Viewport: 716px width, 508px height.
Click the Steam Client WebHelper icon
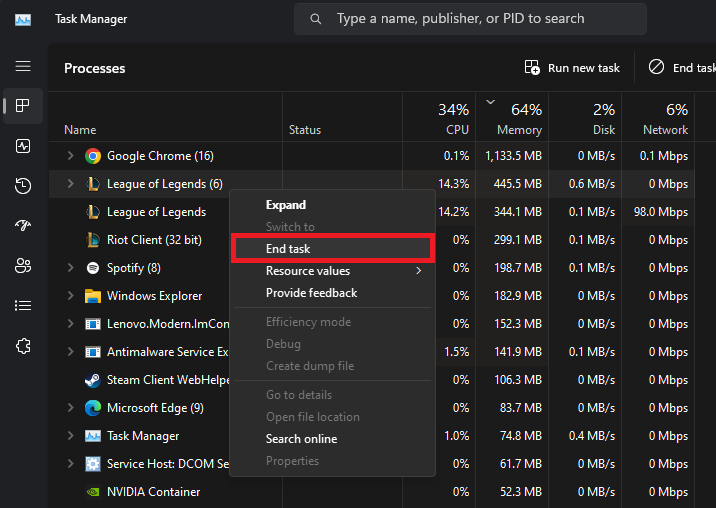click(x=93, y=380)
